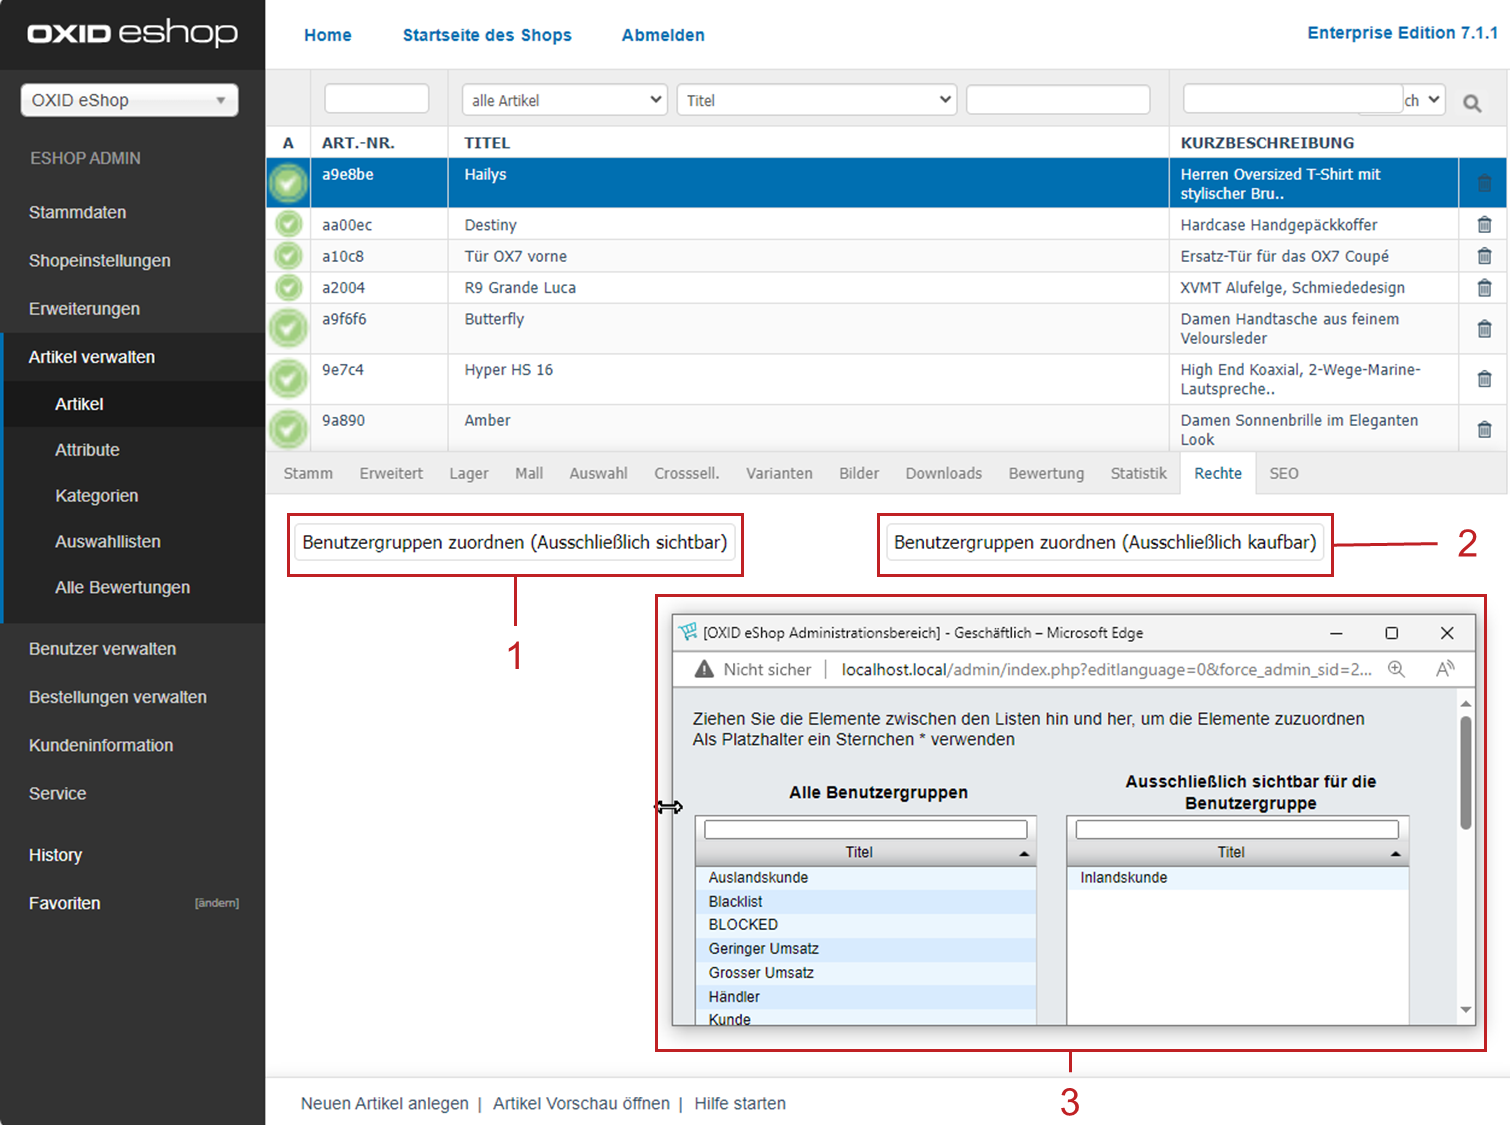Select the Rechte tab
The width and height of the screenshot is (1510, 1148).
pyautogui.click(x=1218, y=473)
